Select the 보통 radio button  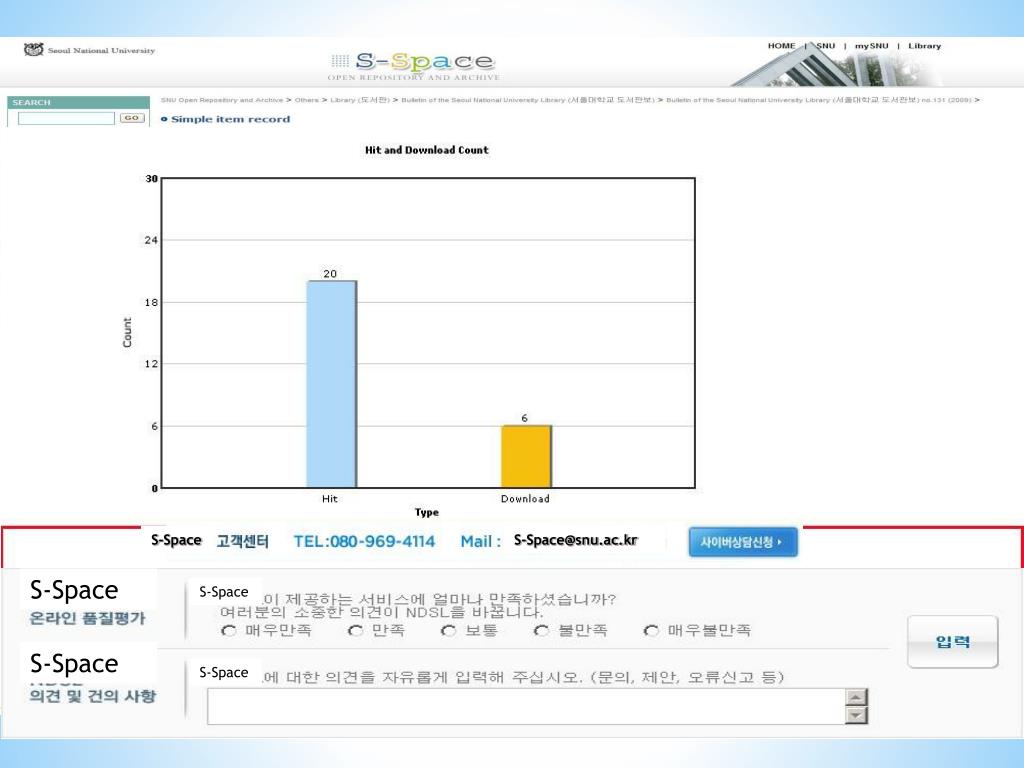click(x=448, y=630)
